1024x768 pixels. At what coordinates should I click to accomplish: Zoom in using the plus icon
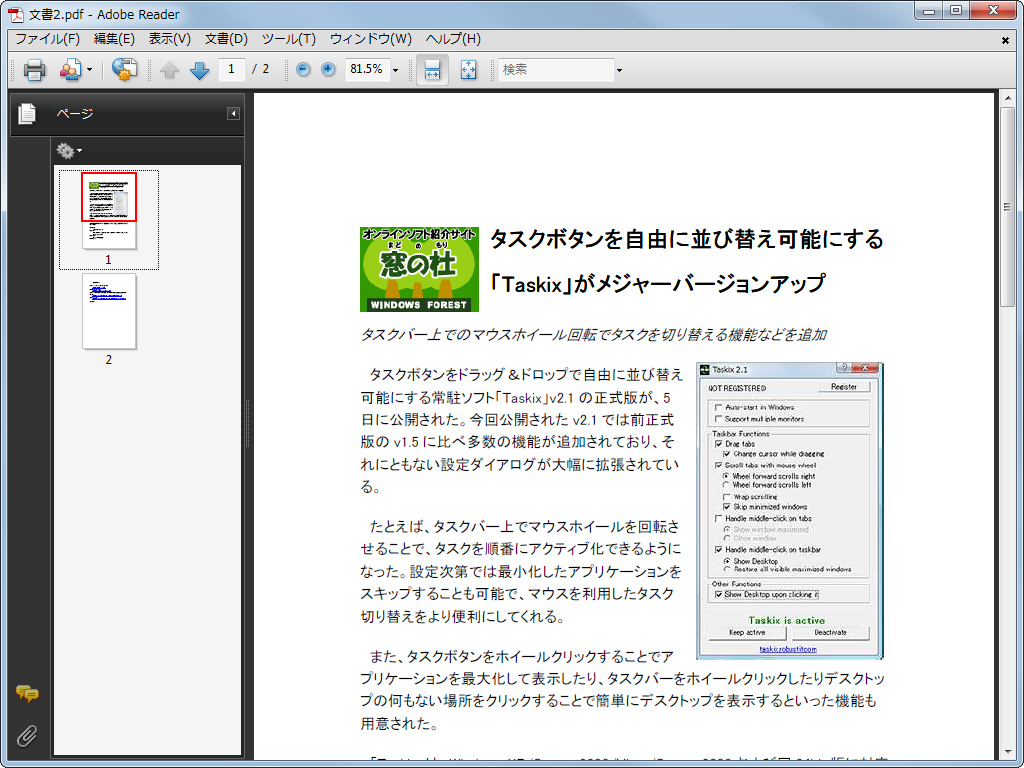click(329, 70)
